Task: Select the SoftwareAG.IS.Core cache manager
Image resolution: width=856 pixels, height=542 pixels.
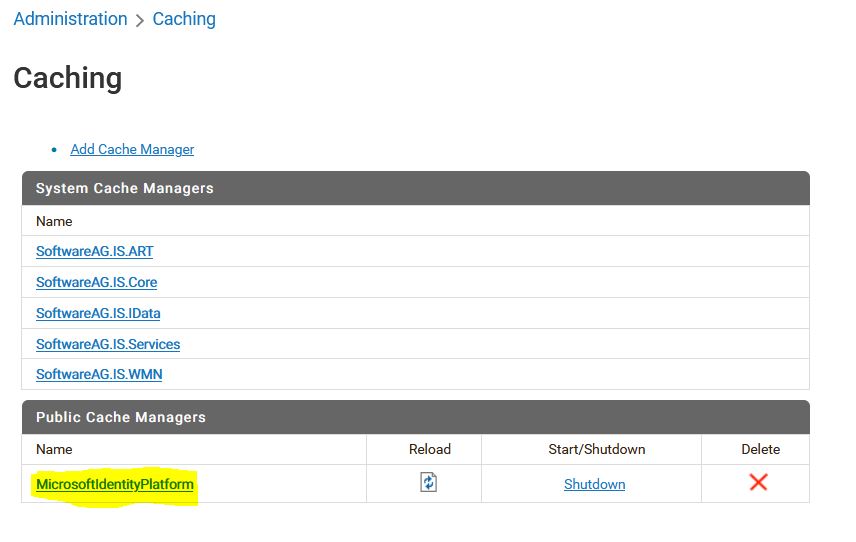Action: click(97, 282)
